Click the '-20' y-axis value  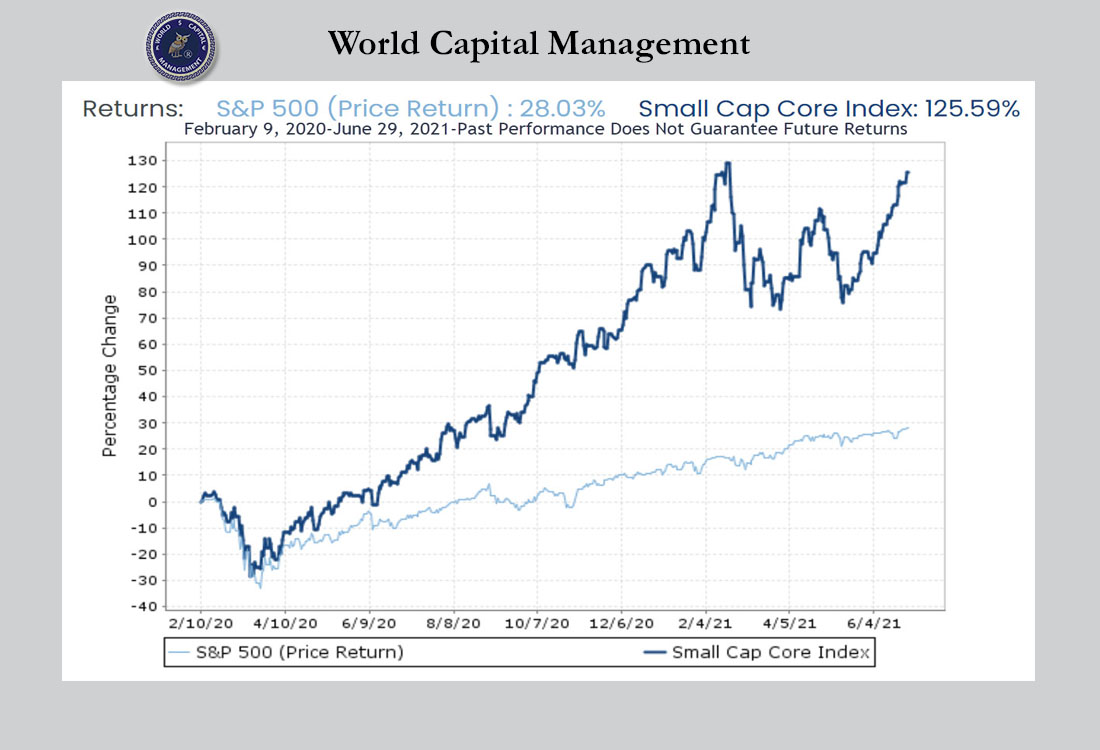tap(144, 554)
